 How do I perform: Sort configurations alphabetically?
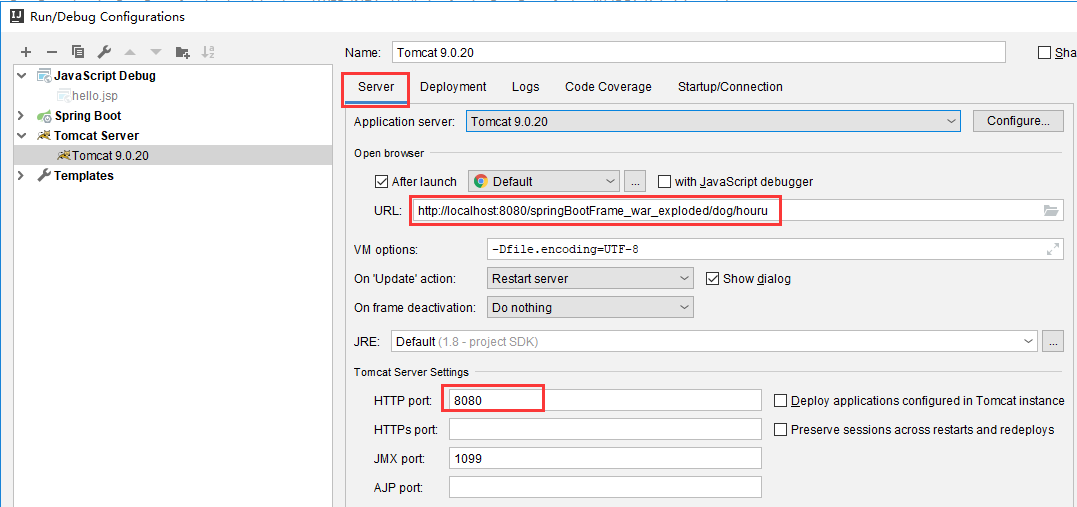208,52
